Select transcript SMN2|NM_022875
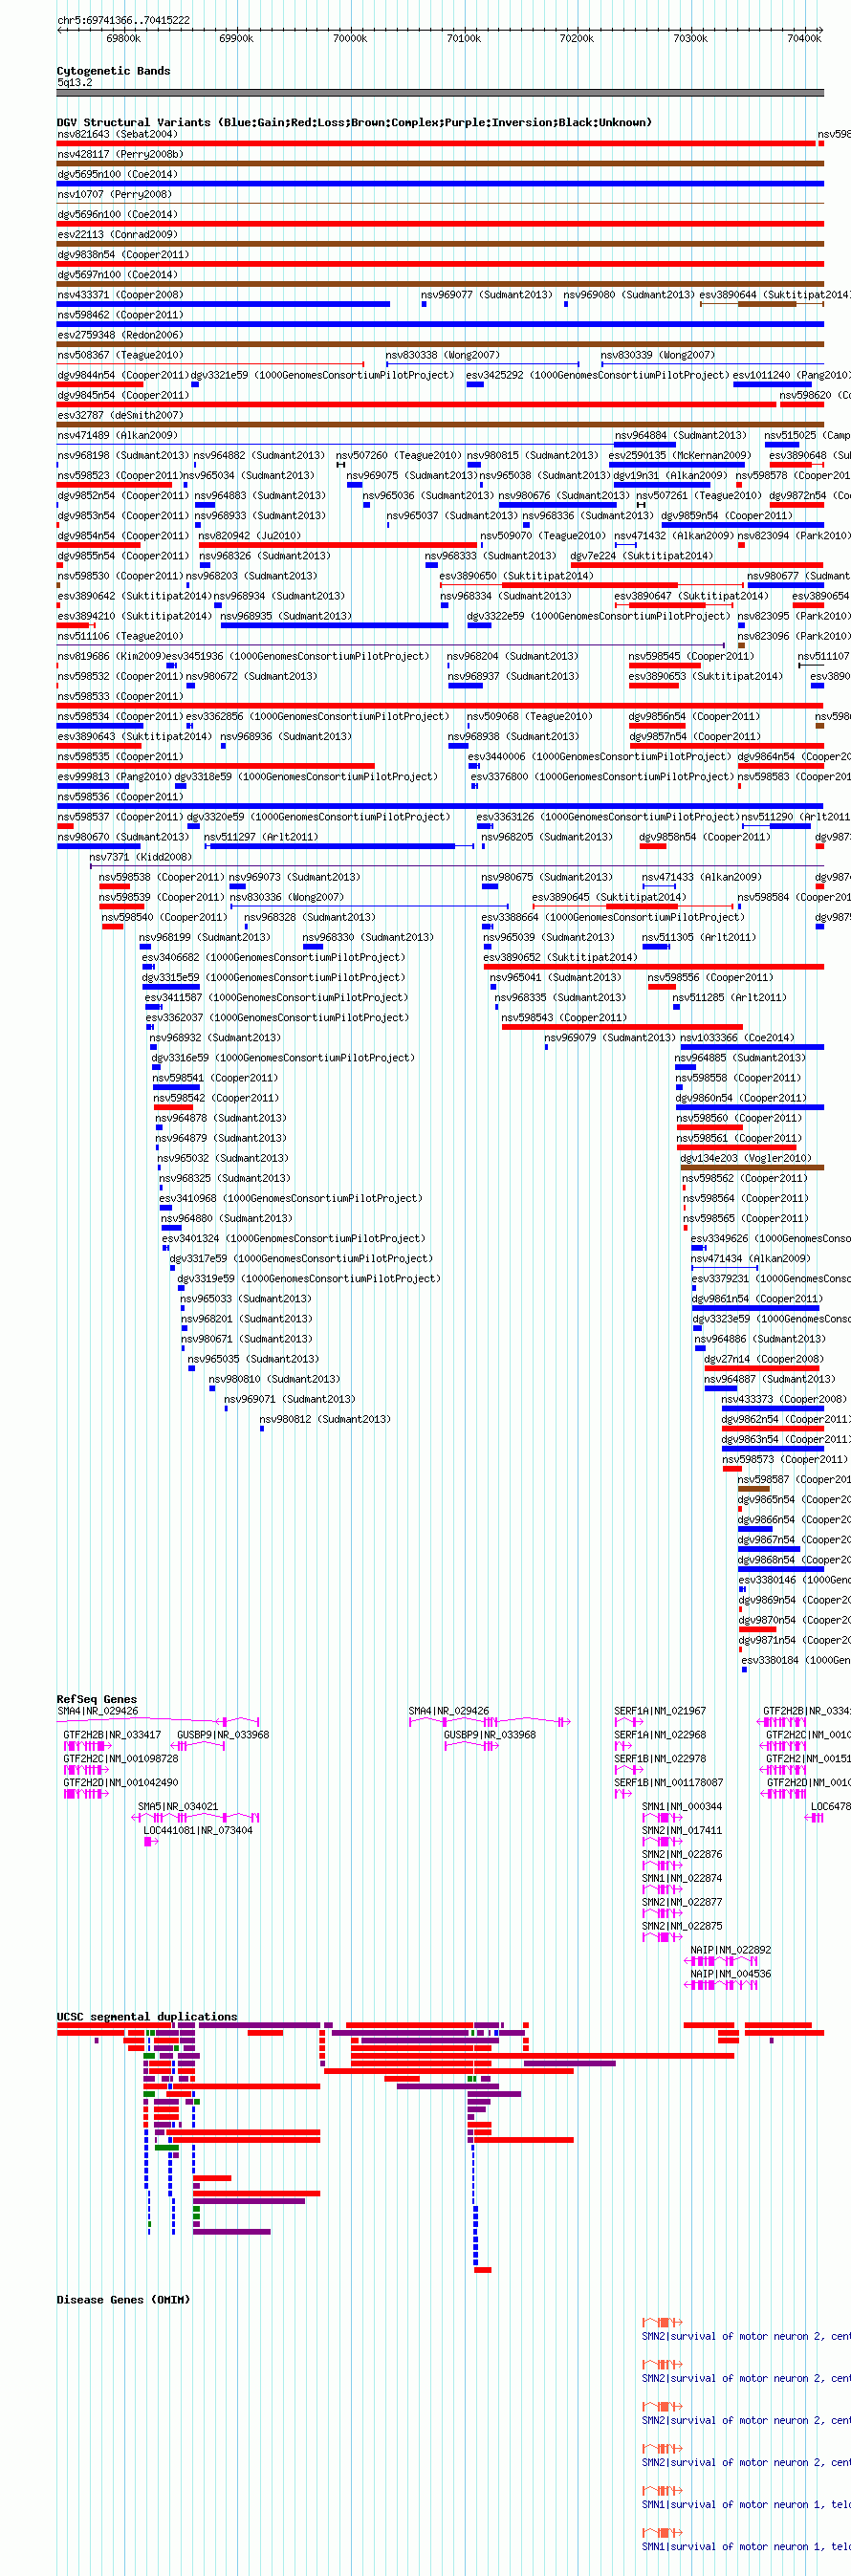Viewport: 851px width, 2576px height. click(681, 1925)
